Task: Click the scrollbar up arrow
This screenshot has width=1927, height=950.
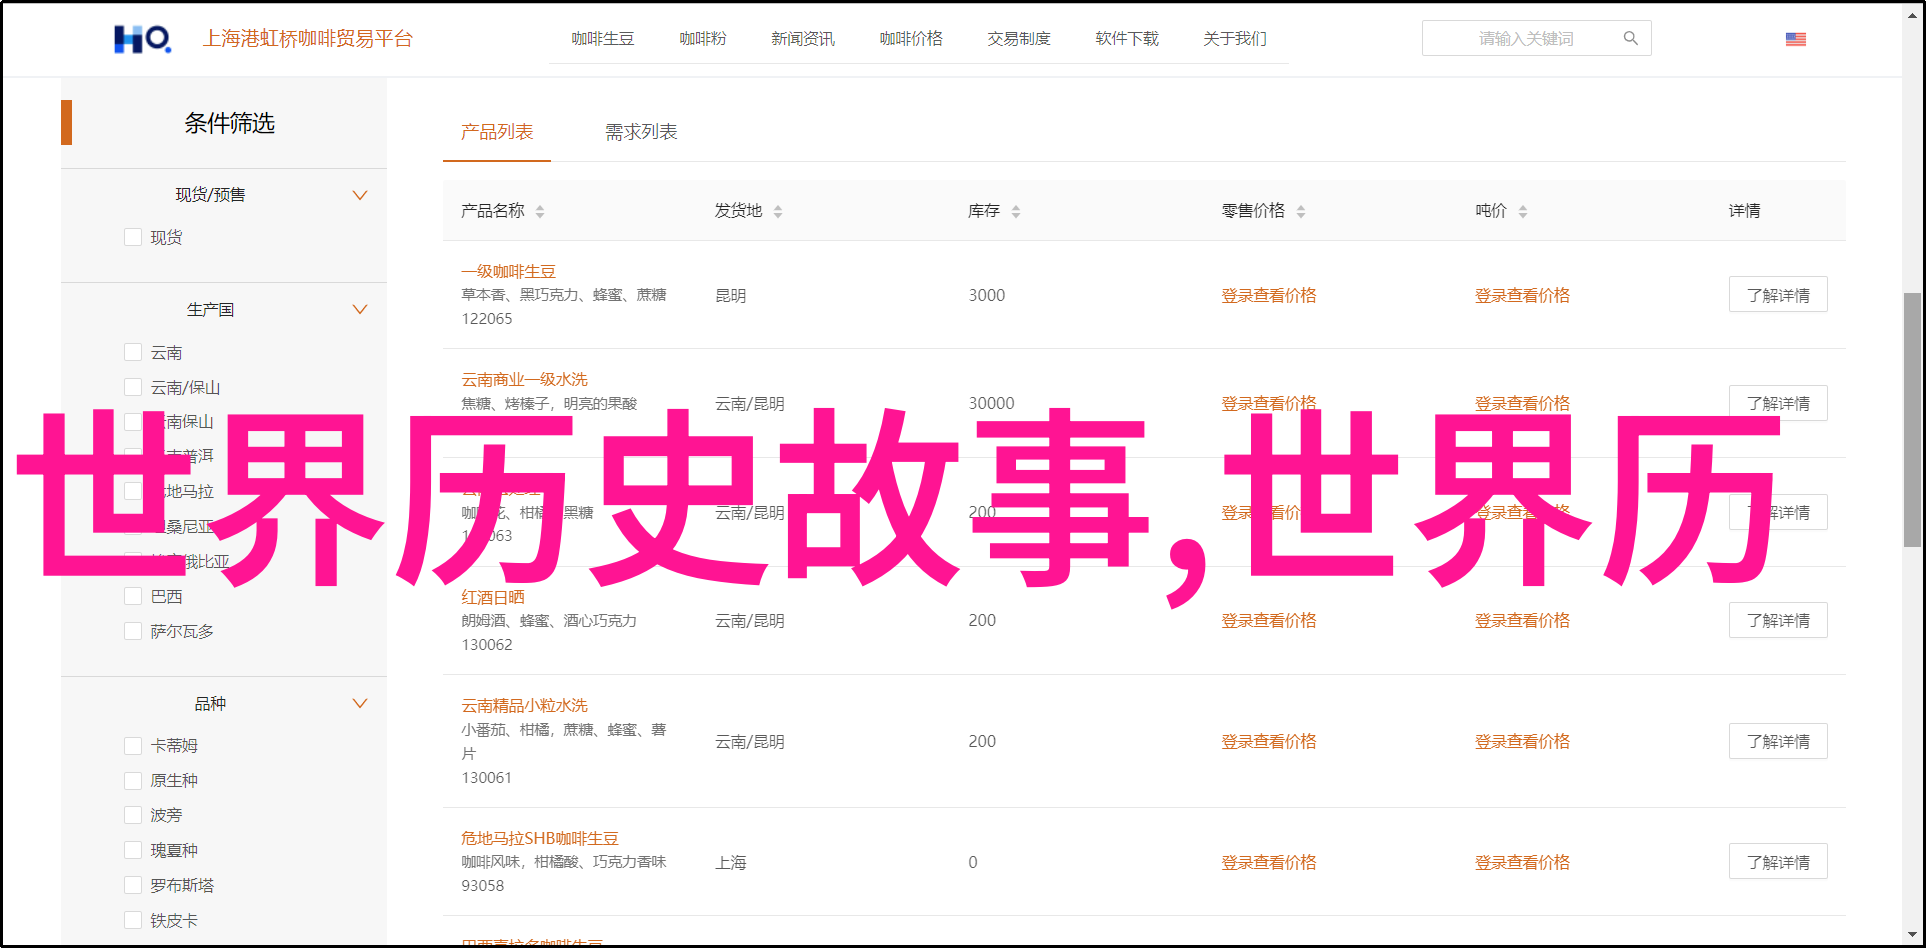Action: coord(1912,15)
